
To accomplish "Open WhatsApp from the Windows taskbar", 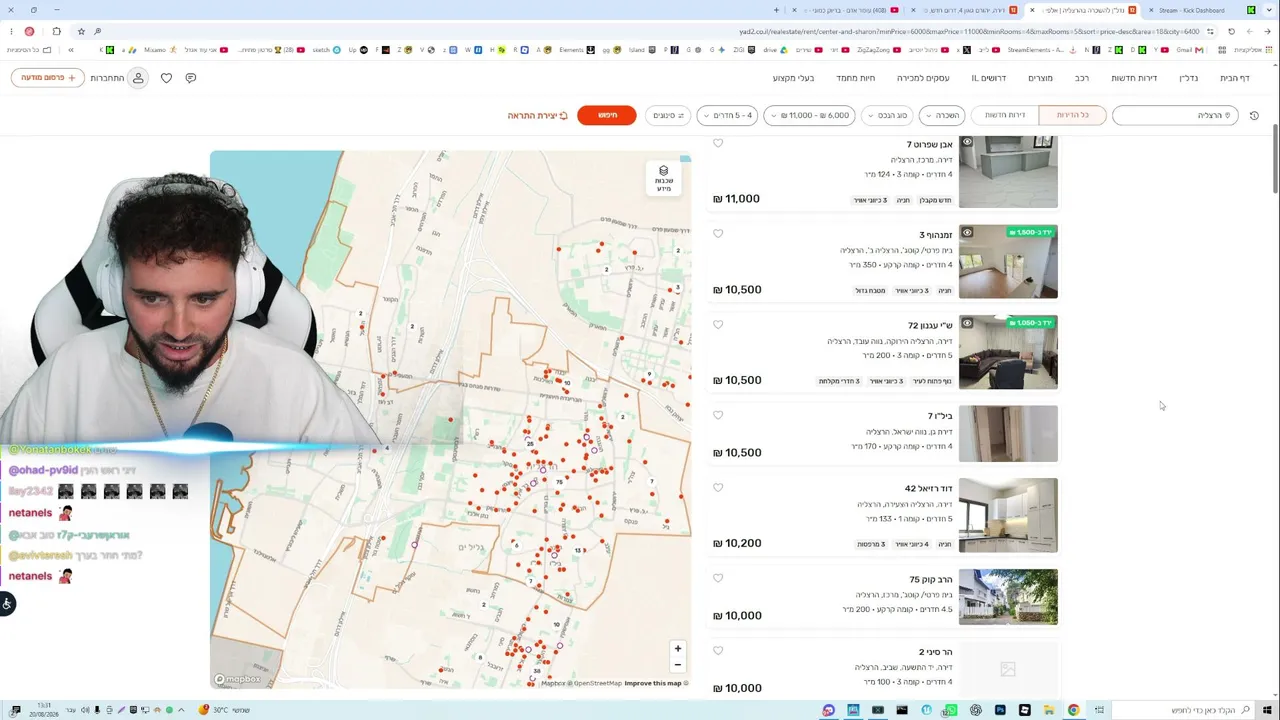I will 951,710.
